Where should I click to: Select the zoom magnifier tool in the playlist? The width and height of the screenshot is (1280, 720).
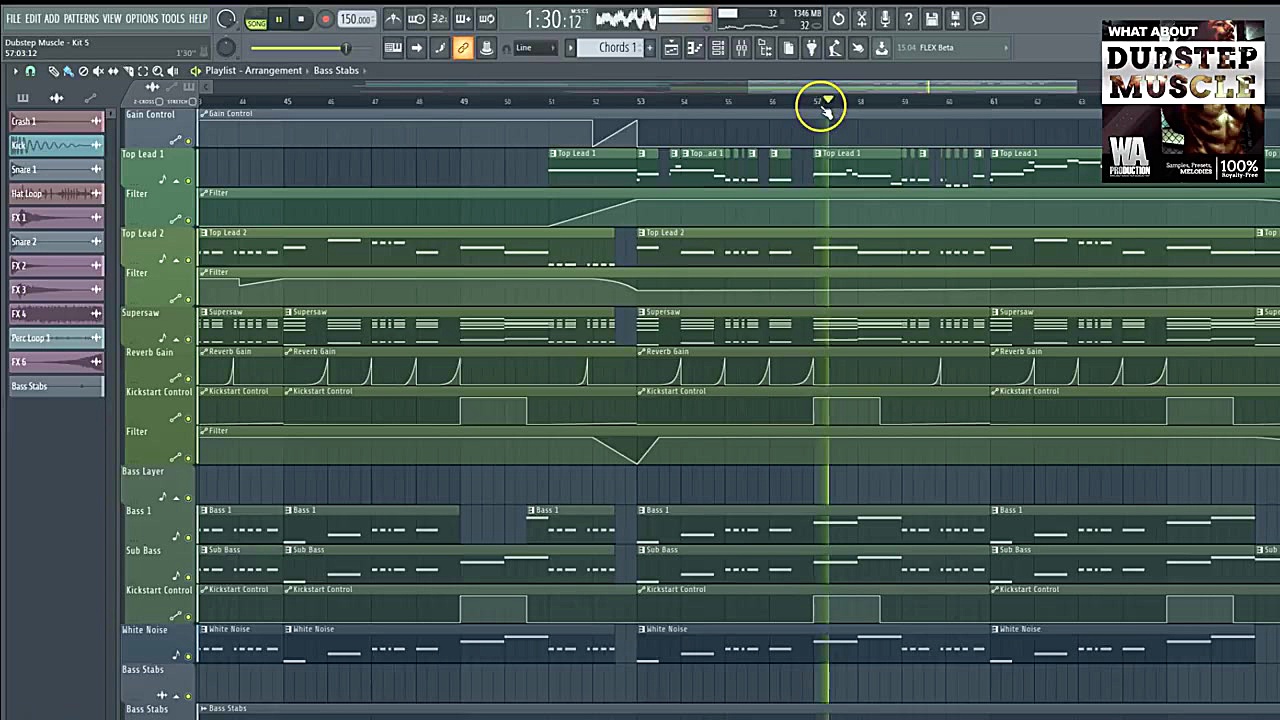click(x=156, y=70)
